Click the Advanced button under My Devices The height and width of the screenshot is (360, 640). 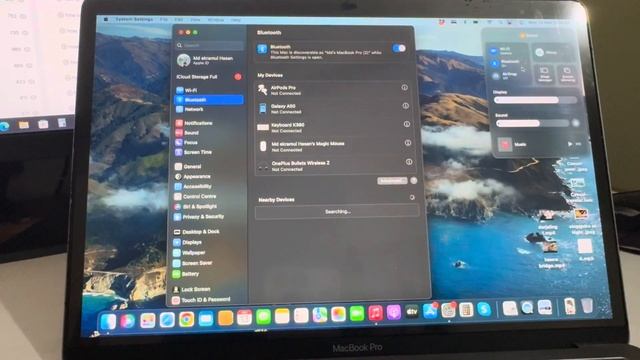392,180
